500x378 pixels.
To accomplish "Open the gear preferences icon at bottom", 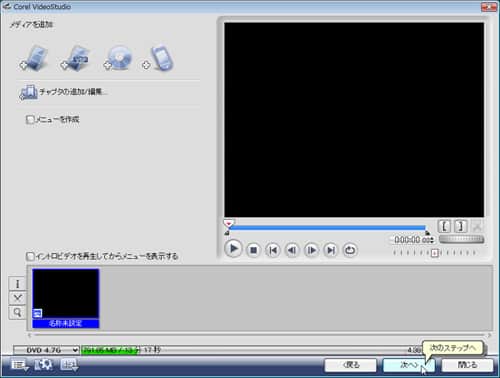I will [x=44, y=365].
